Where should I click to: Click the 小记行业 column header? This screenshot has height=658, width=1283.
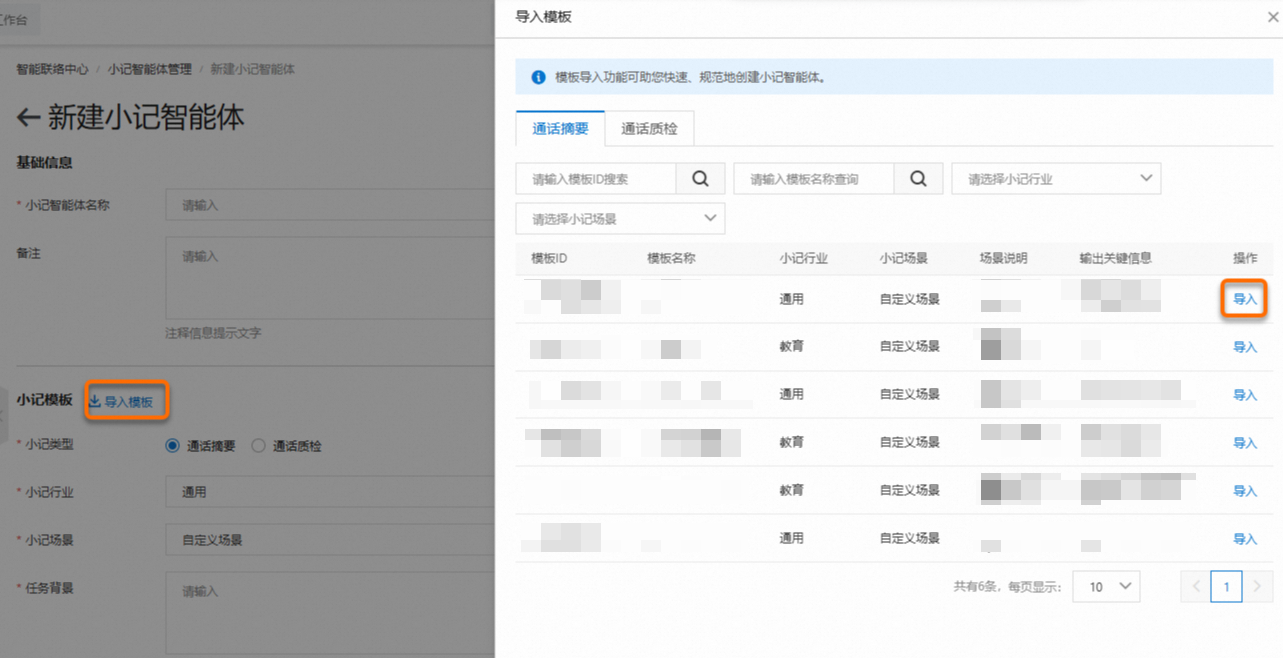(804, 258)
